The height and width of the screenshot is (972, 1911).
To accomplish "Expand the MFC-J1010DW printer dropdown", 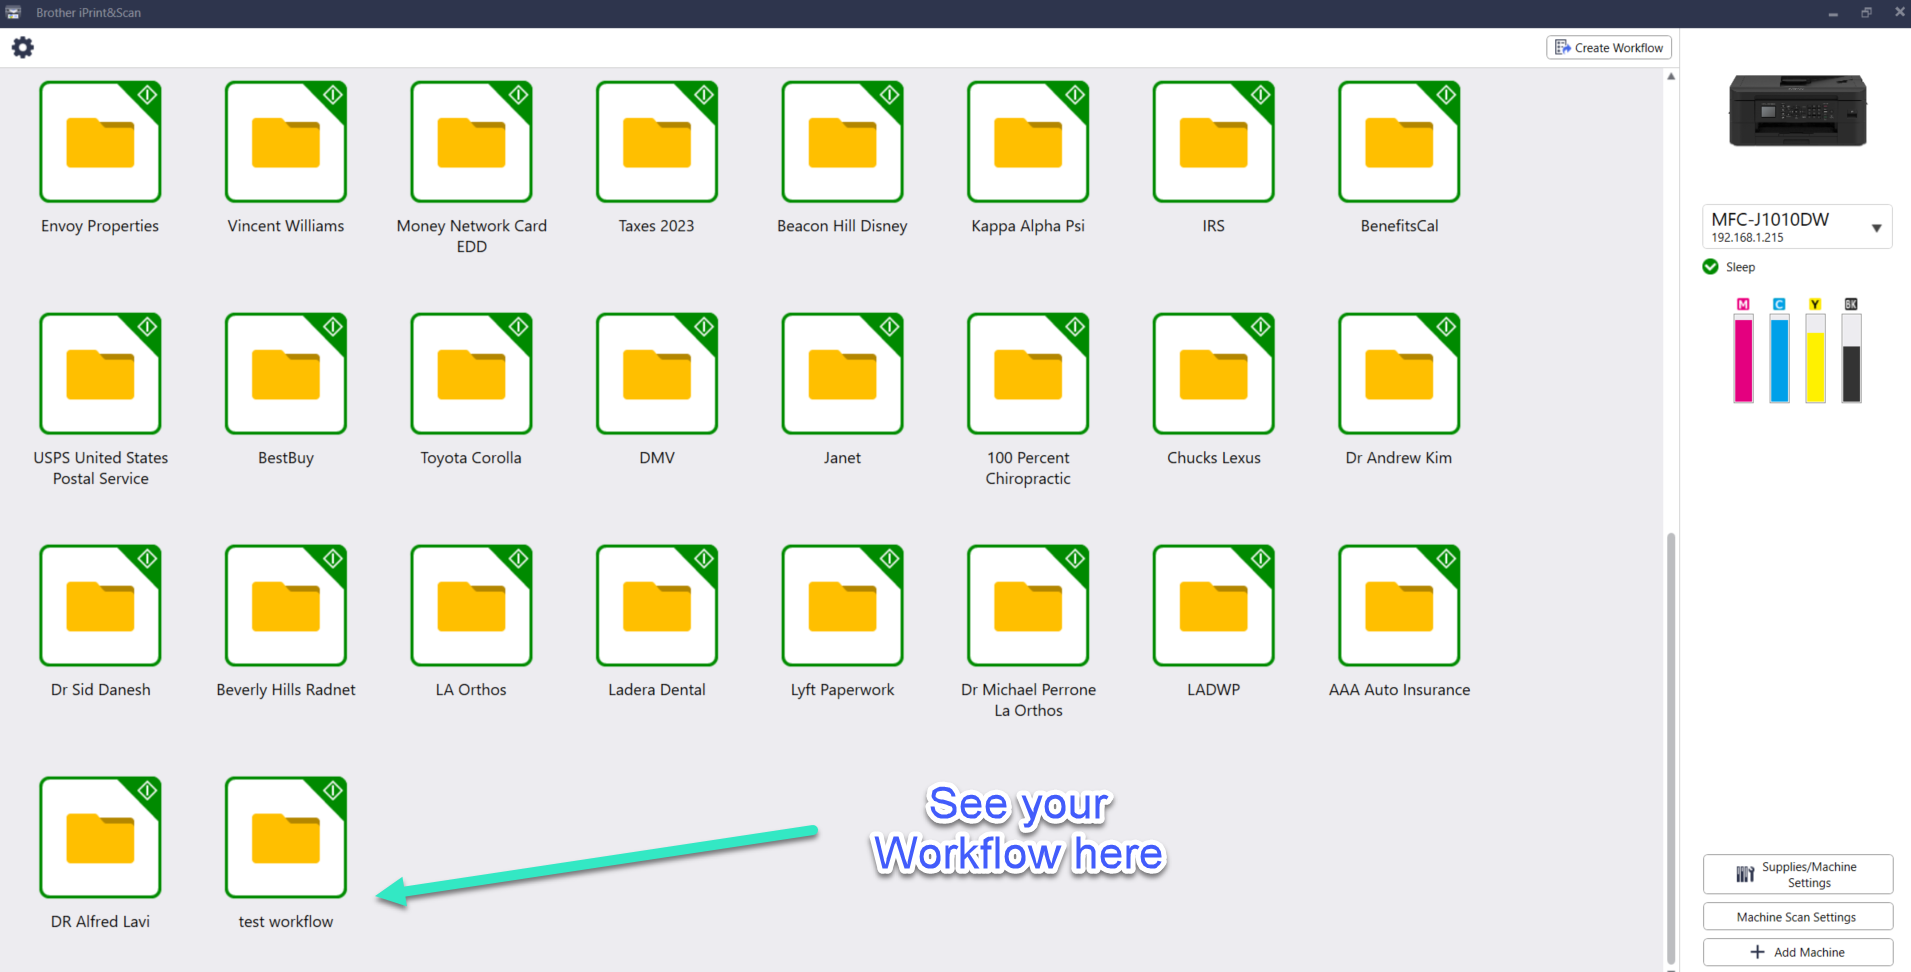I will (x=1876, y=228).
